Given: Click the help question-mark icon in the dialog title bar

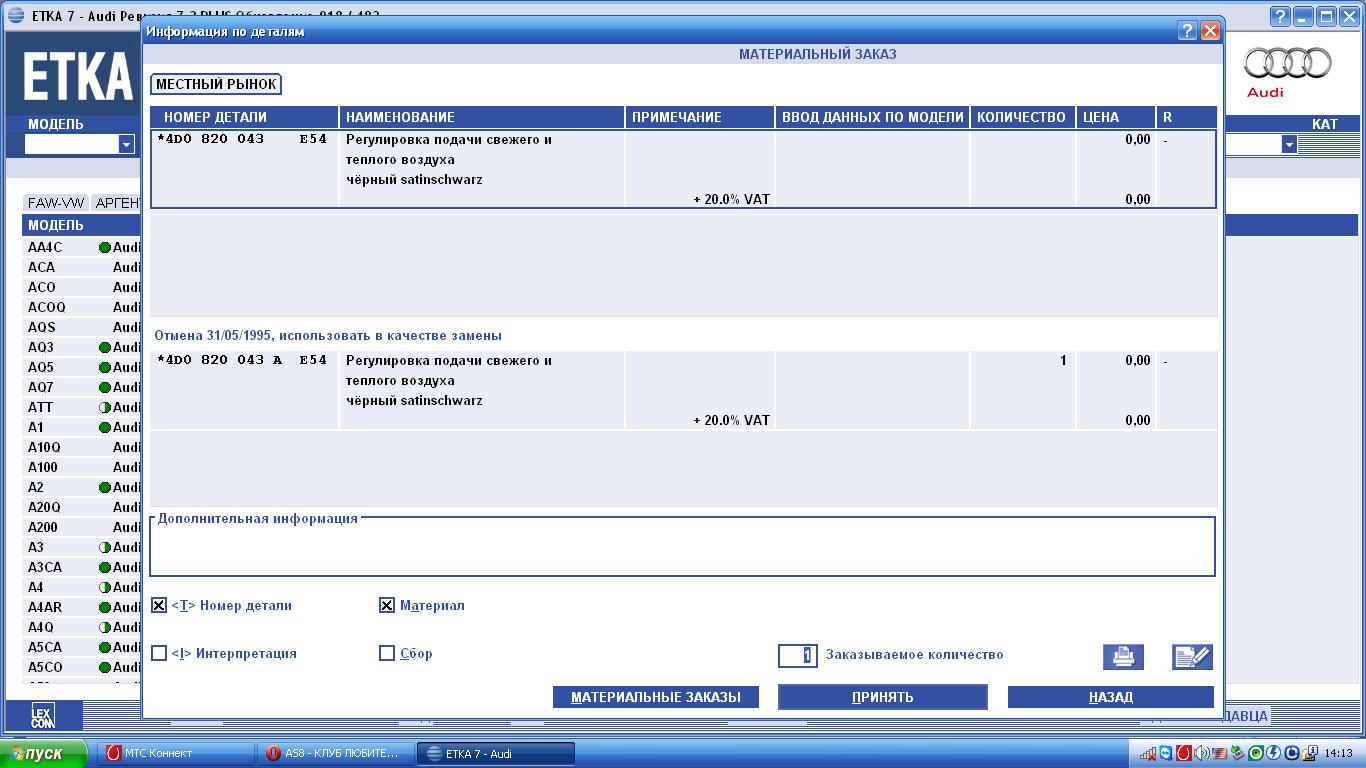Looking at the screenshot, I should [x=1187, y=31].
